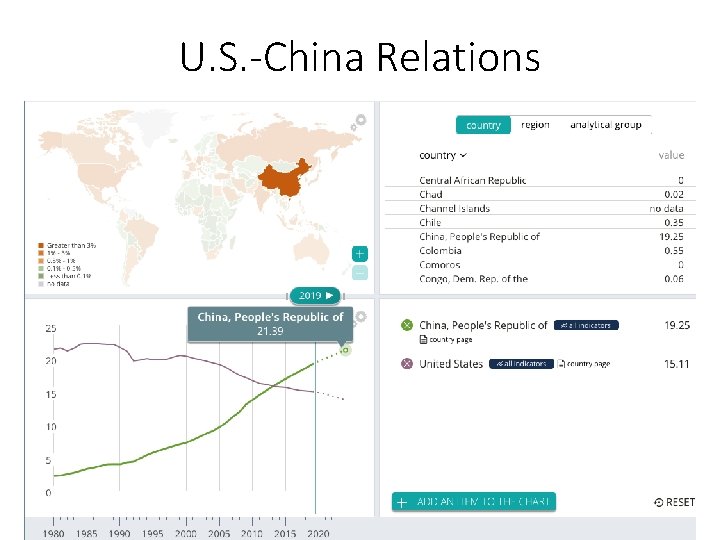Remove United States series with purple X icon
720x540 pixels.
pos(407,364)
